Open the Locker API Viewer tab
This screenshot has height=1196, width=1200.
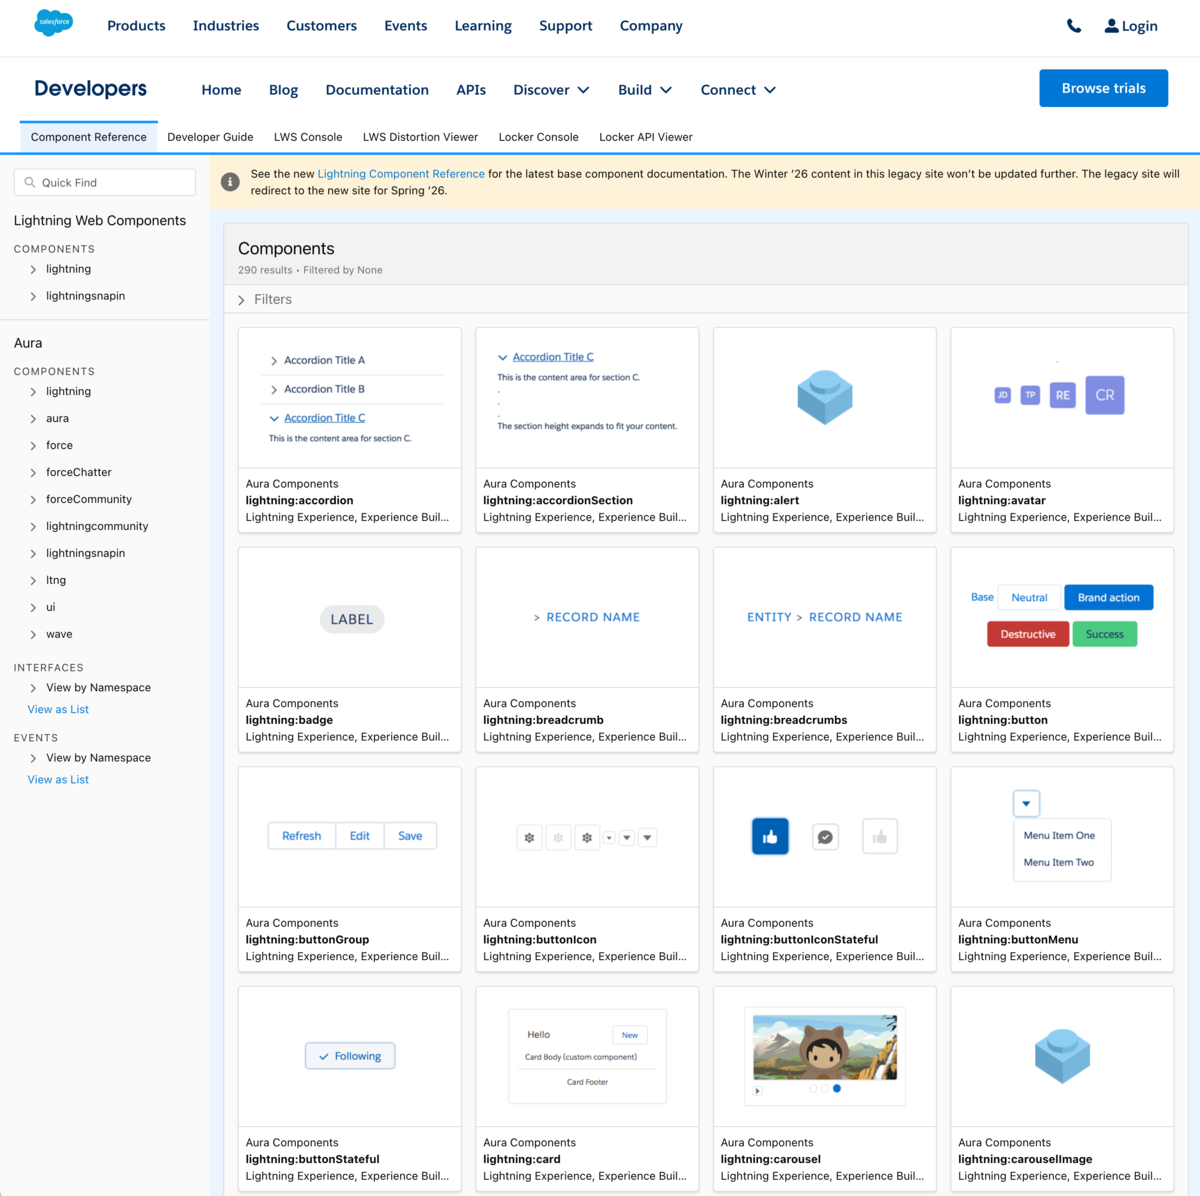tap(646, 137)
